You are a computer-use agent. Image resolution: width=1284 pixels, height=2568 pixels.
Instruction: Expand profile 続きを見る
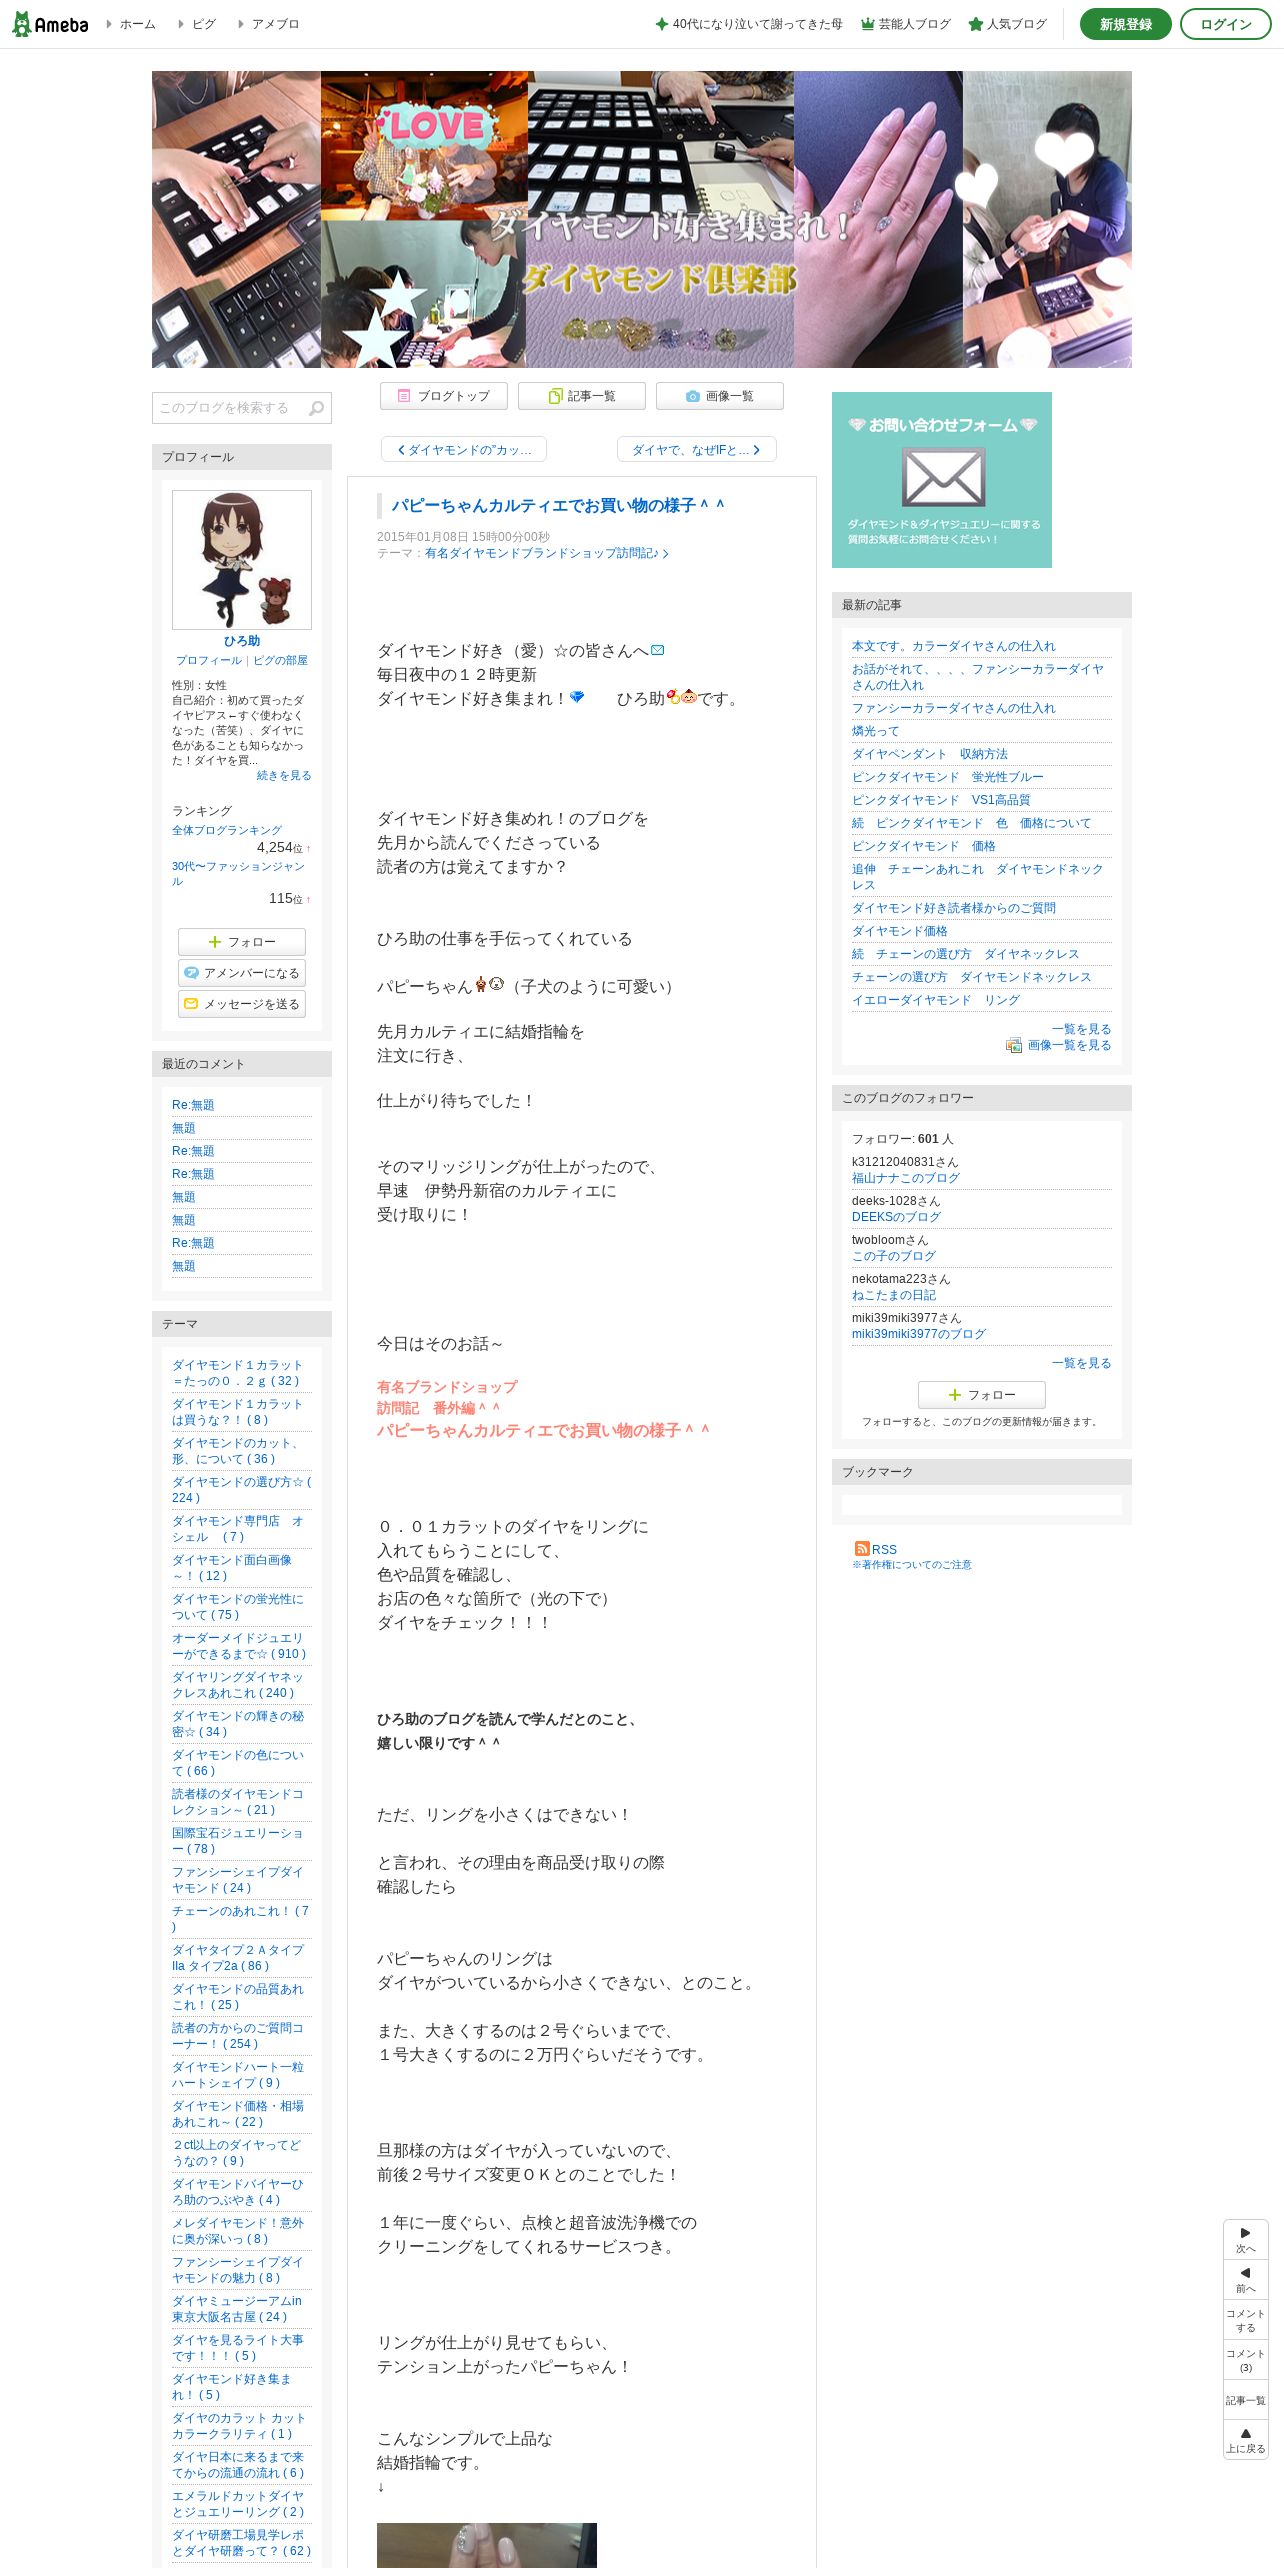point(284,775)
